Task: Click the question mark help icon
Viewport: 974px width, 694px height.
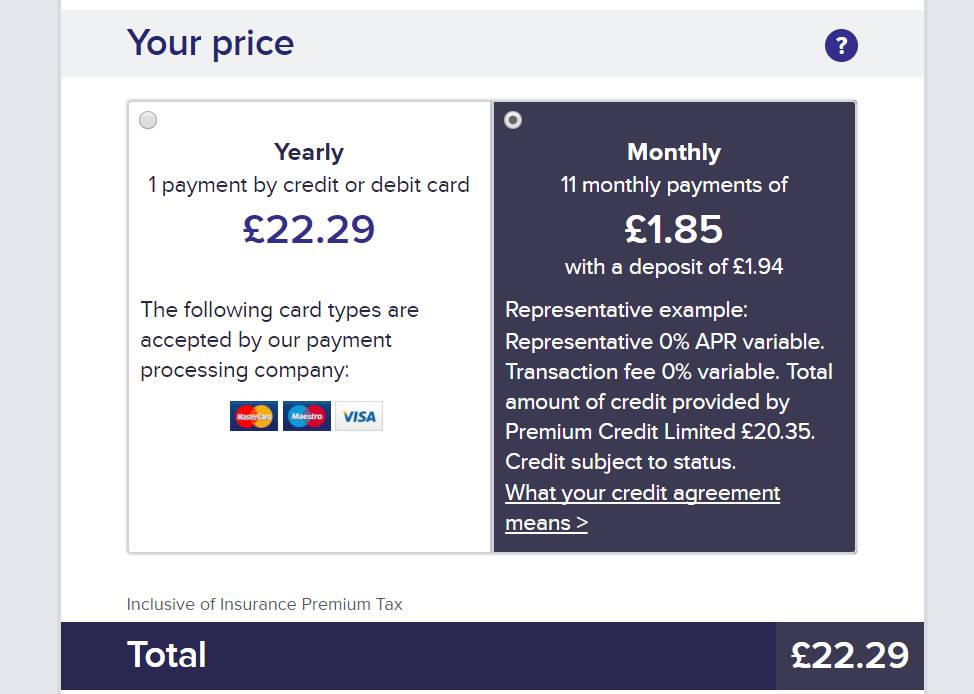Action: coord(841,45)
